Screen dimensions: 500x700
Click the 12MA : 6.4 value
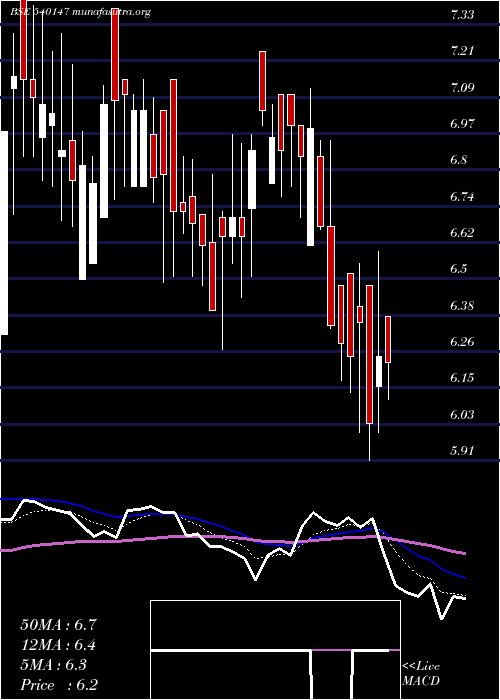(x=58, y=645)
